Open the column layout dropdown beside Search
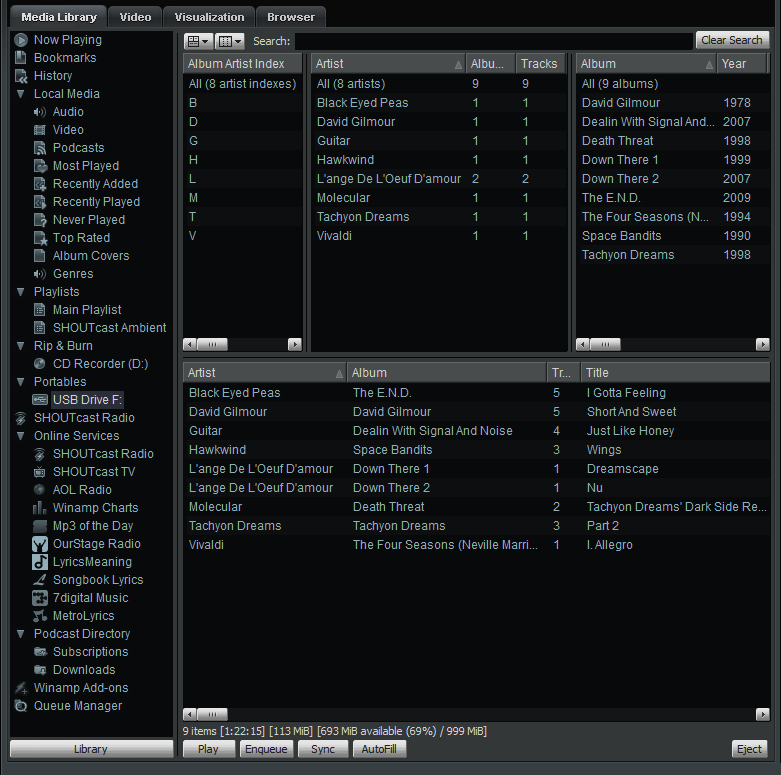 [x=230, y=41]
